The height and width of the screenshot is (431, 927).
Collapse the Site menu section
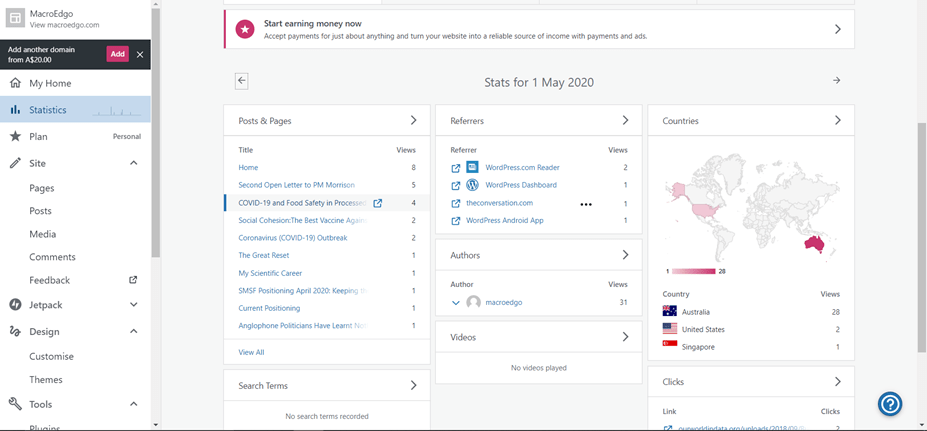click(134, 163)
